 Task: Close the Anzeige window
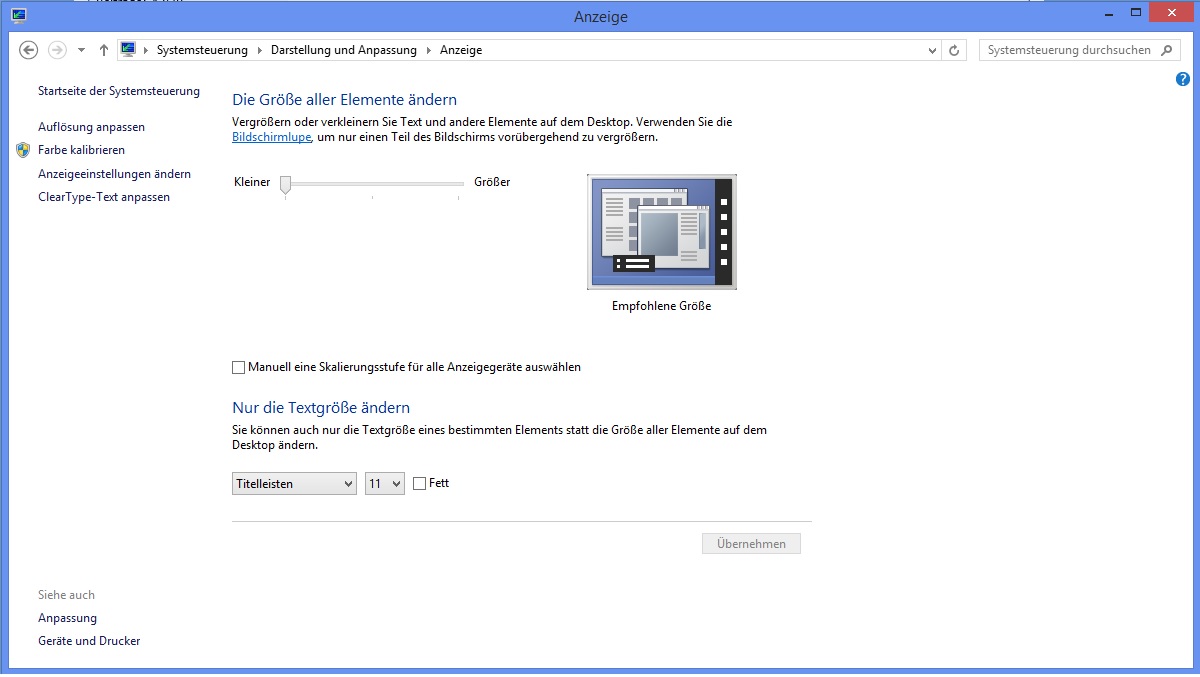(x=1170, y=12)
